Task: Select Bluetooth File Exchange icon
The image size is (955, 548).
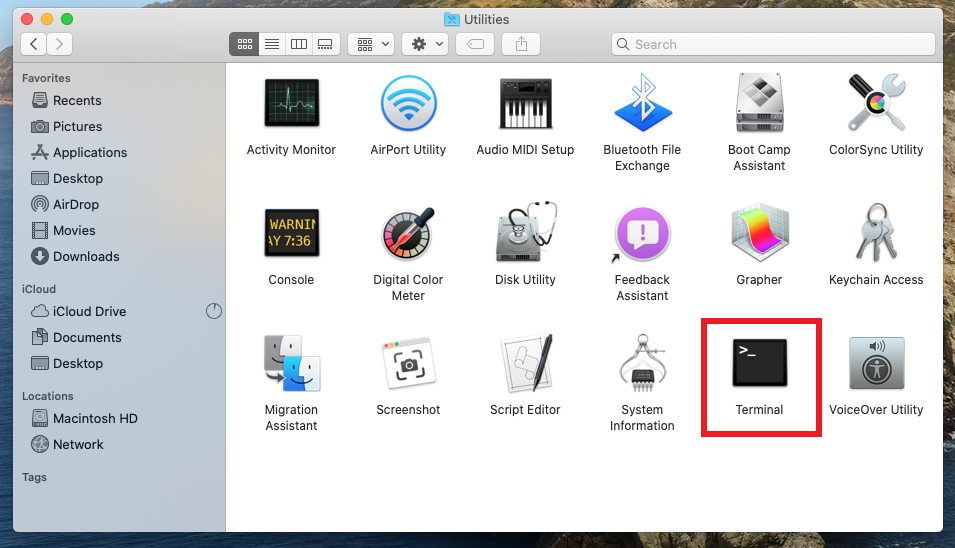Action: point(643,103)
